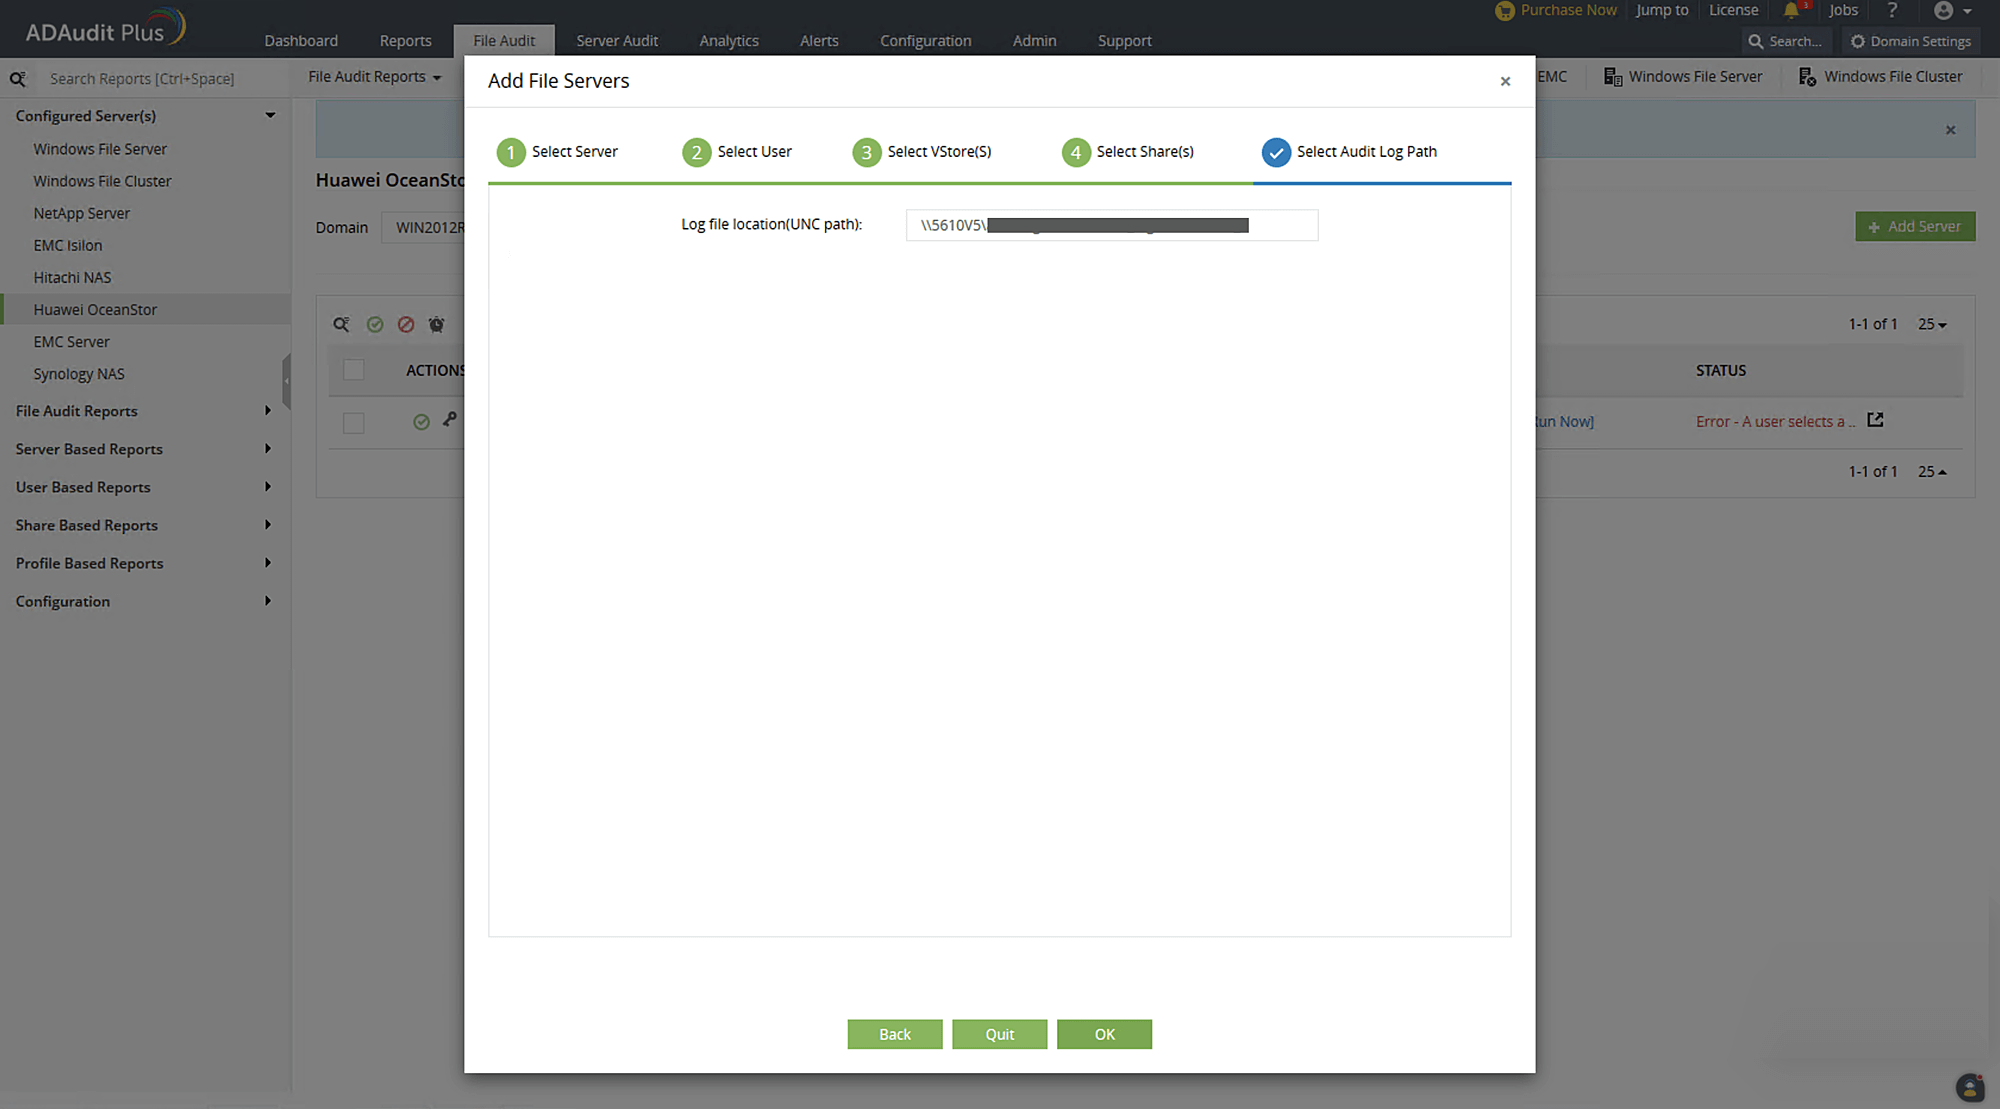Check the first server row checkbox
The height and width of the screenshot is (1109, 2000).
(353, 423)
